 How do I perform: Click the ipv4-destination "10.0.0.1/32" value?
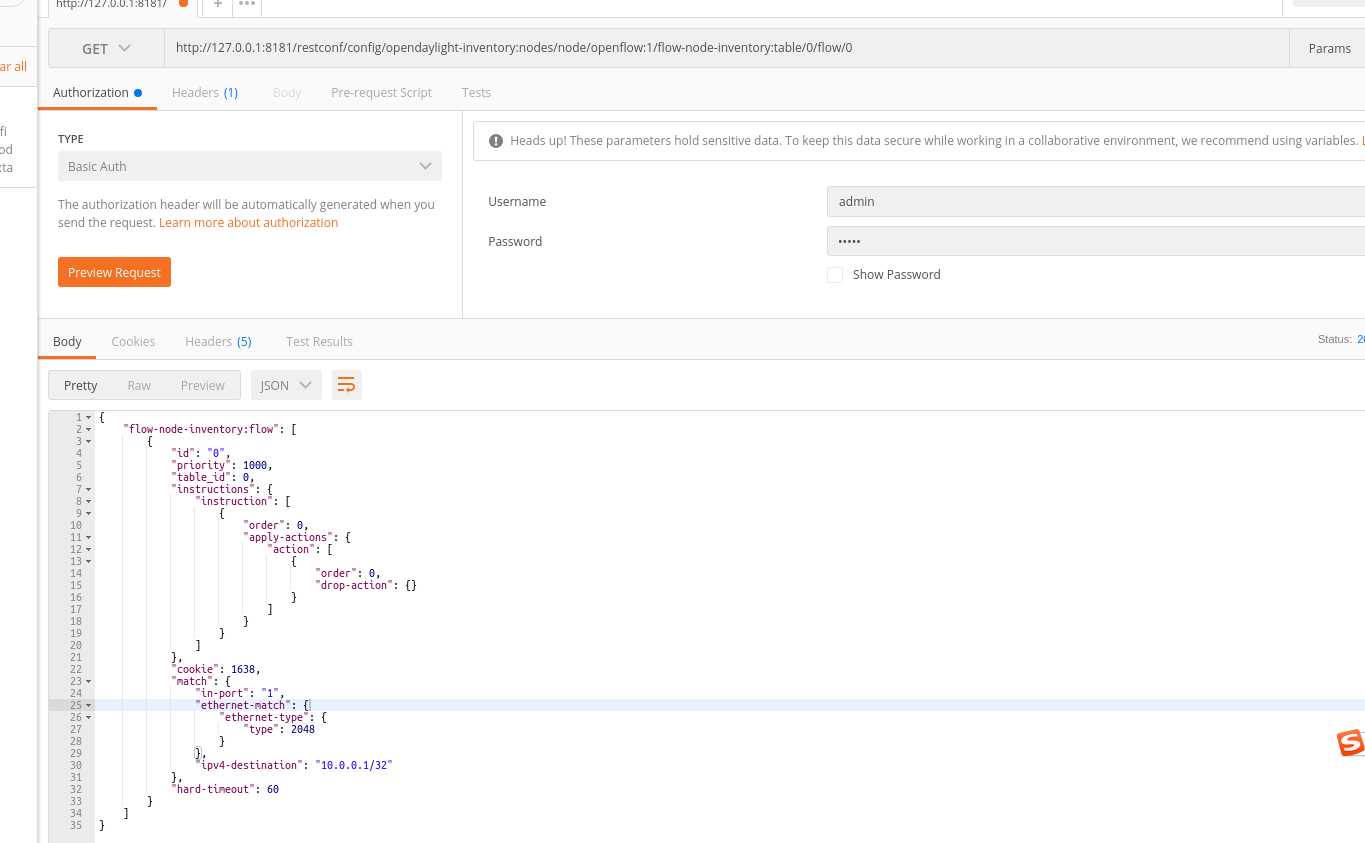354,765
